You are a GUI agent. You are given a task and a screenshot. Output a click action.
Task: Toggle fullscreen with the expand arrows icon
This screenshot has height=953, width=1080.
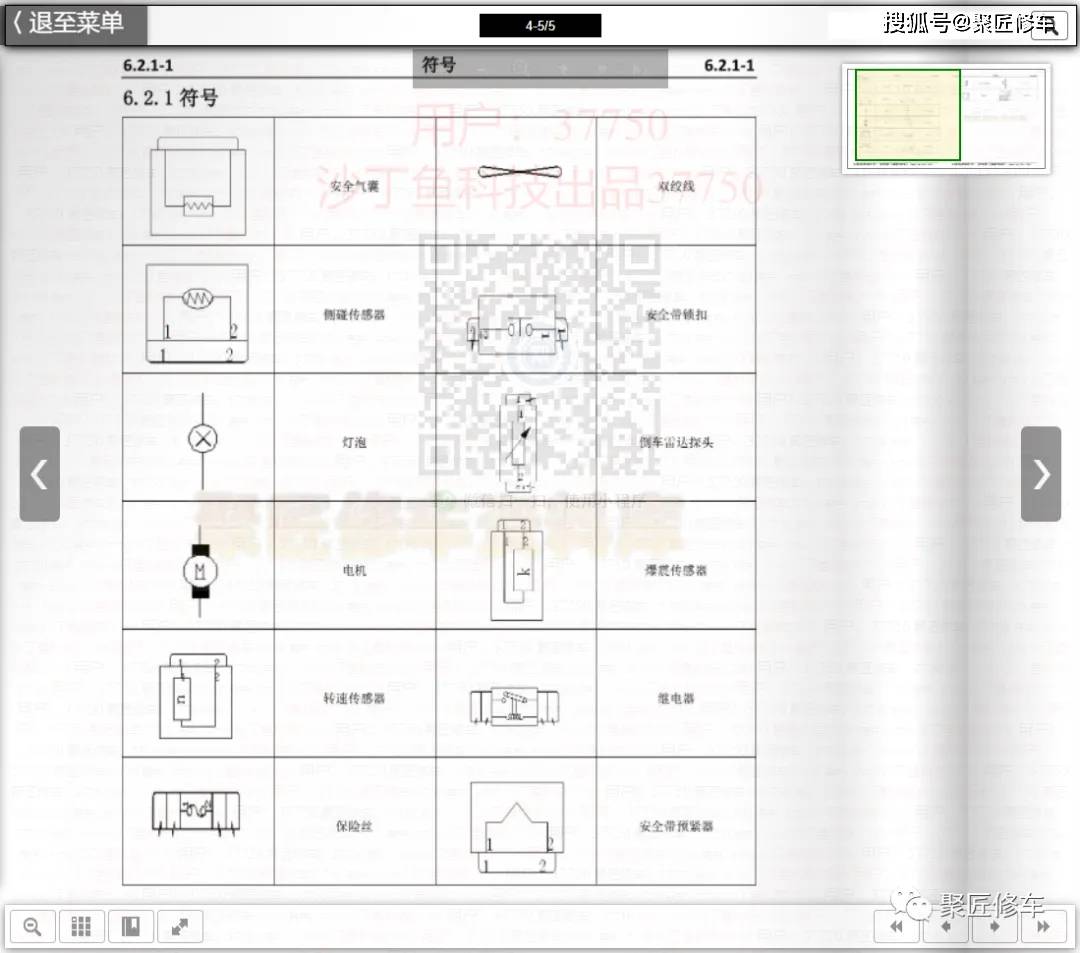[180, 926]
